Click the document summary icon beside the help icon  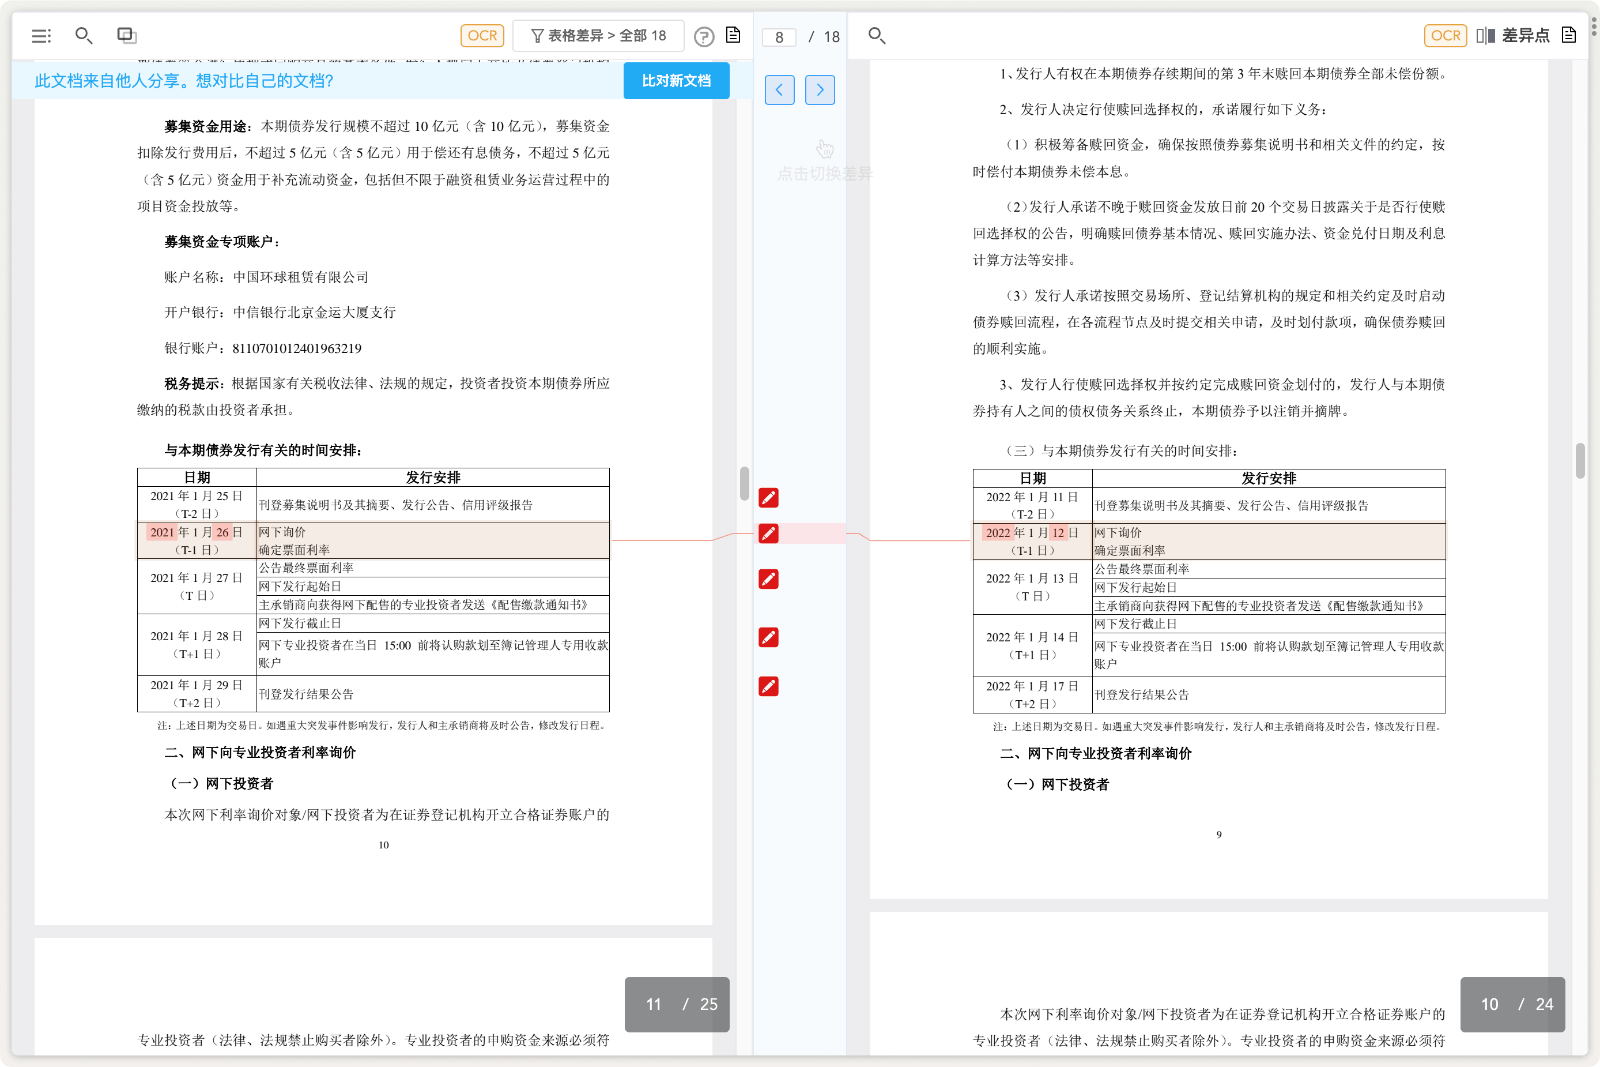pos(732,35)
